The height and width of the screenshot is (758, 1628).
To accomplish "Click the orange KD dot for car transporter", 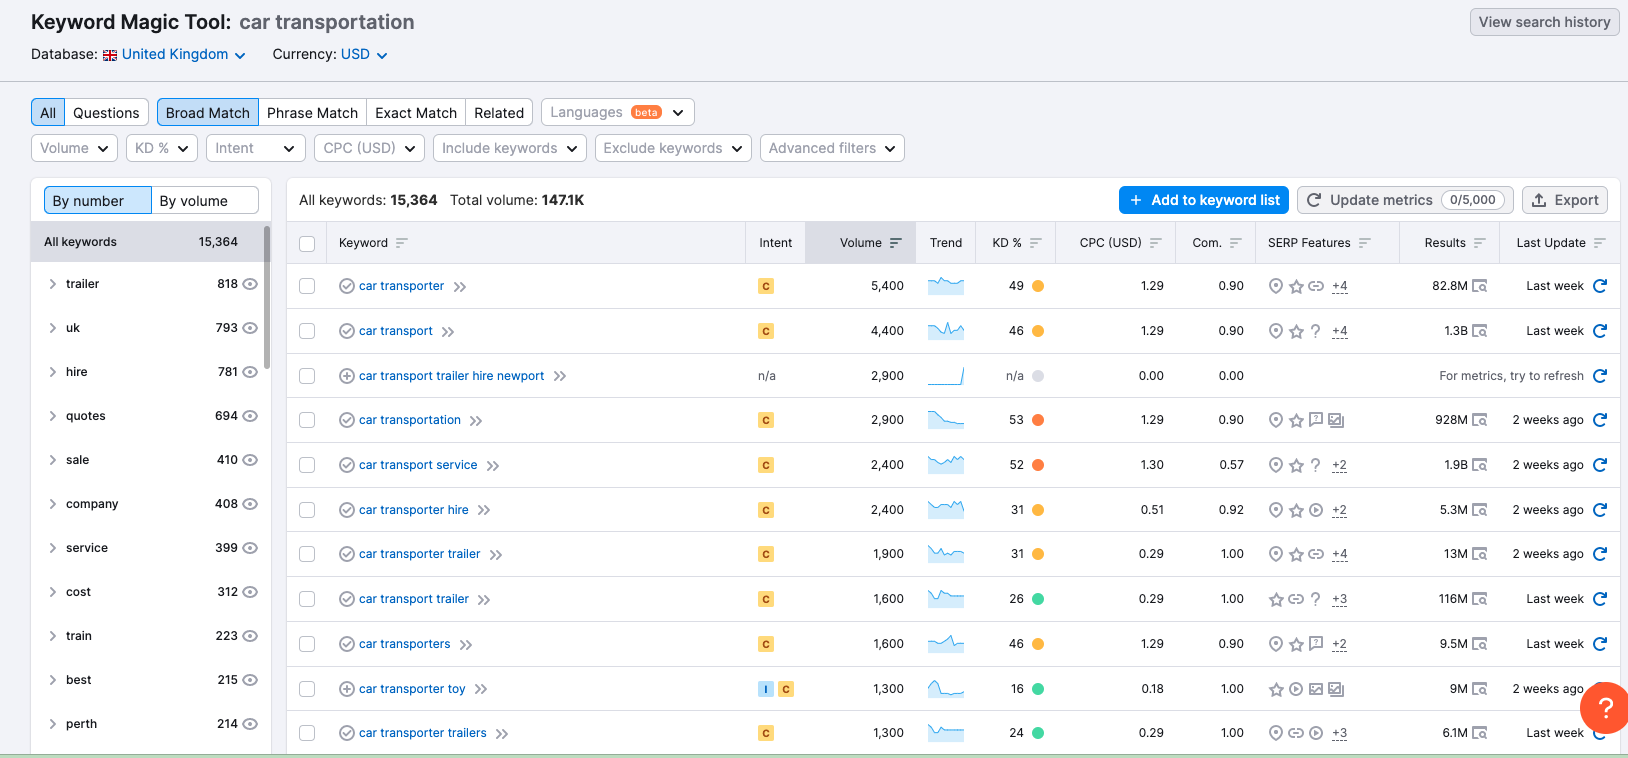I will pos(1038,286).
